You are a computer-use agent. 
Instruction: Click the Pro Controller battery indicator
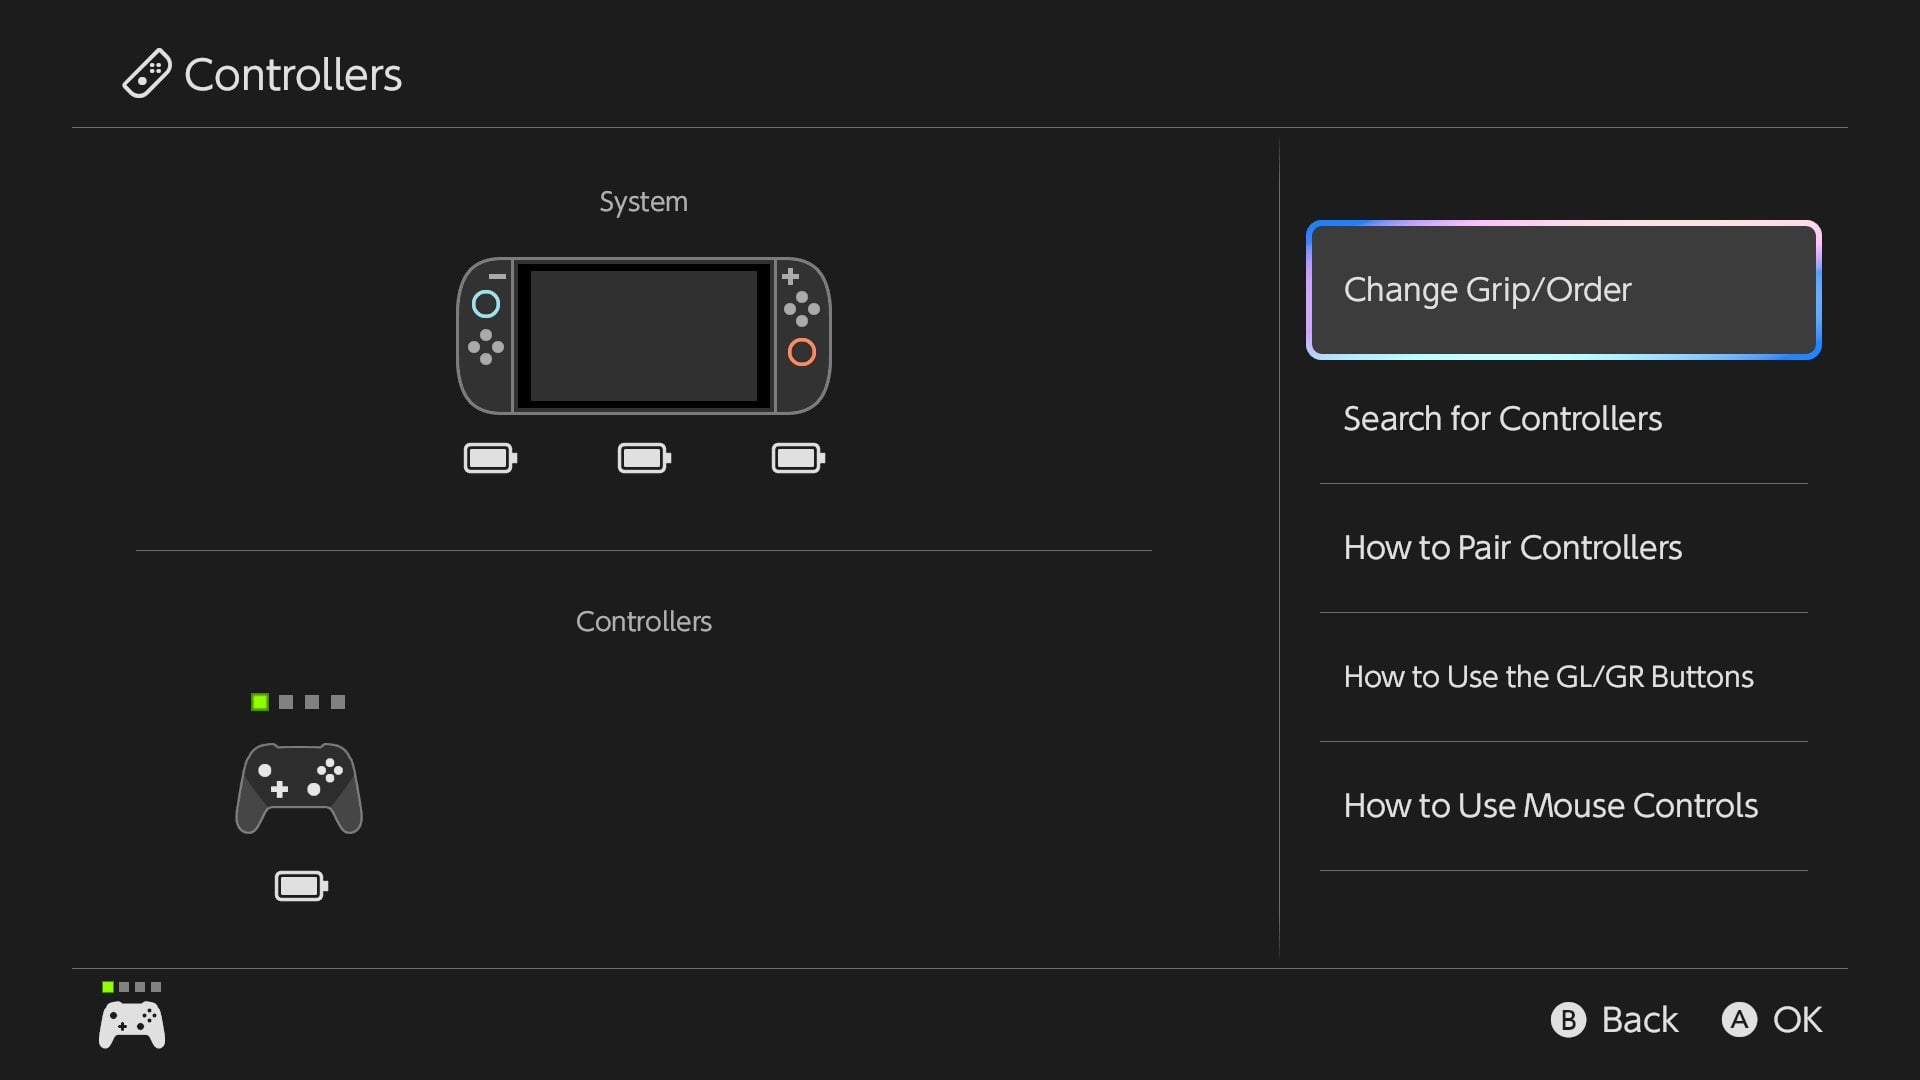click(x=299, y=885)
